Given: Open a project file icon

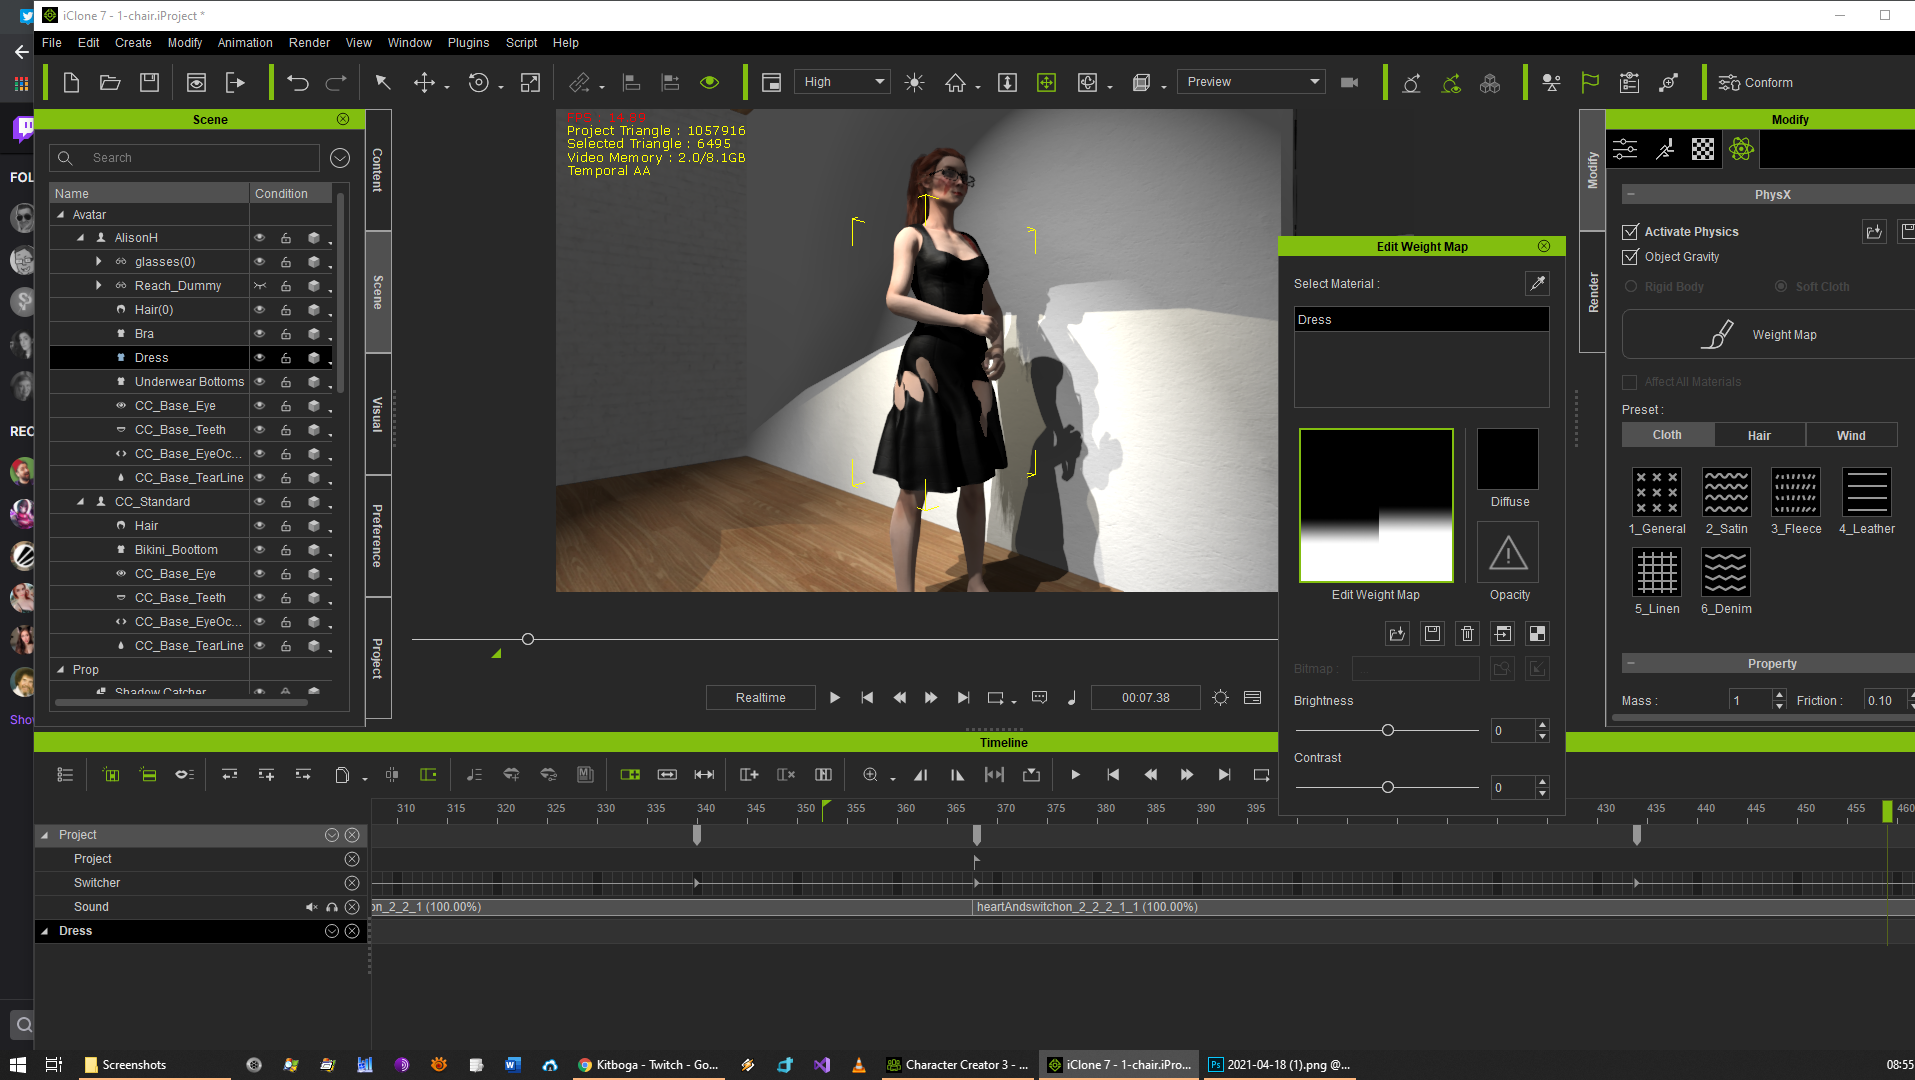Looking at the screenshot, I should [x=110, y=82].
